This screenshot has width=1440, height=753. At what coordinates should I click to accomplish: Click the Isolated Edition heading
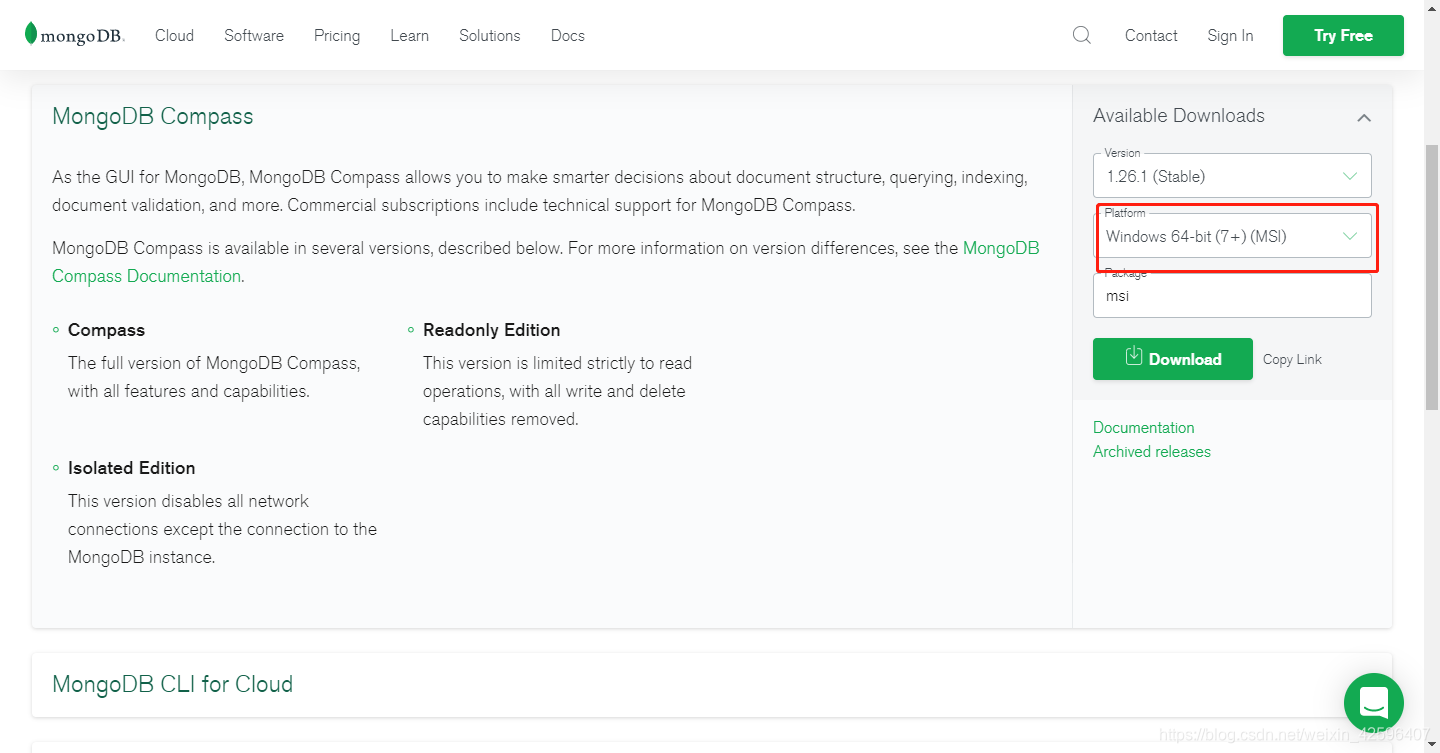[x=131, y=468]
